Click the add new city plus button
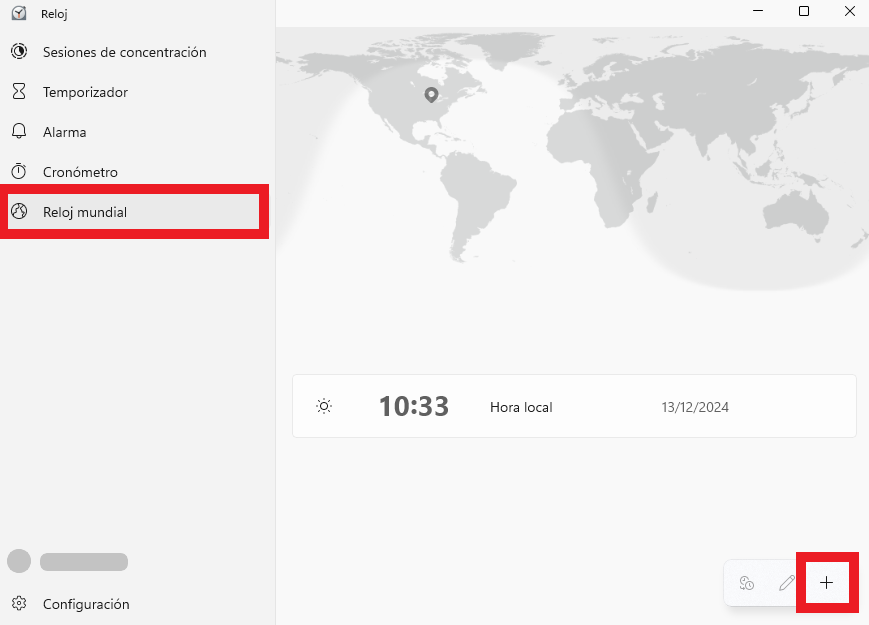The image size is (869, 625). (x=826, y=582)
